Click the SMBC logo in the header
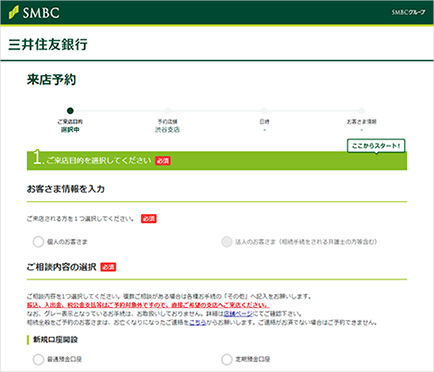 click(34, 12)
